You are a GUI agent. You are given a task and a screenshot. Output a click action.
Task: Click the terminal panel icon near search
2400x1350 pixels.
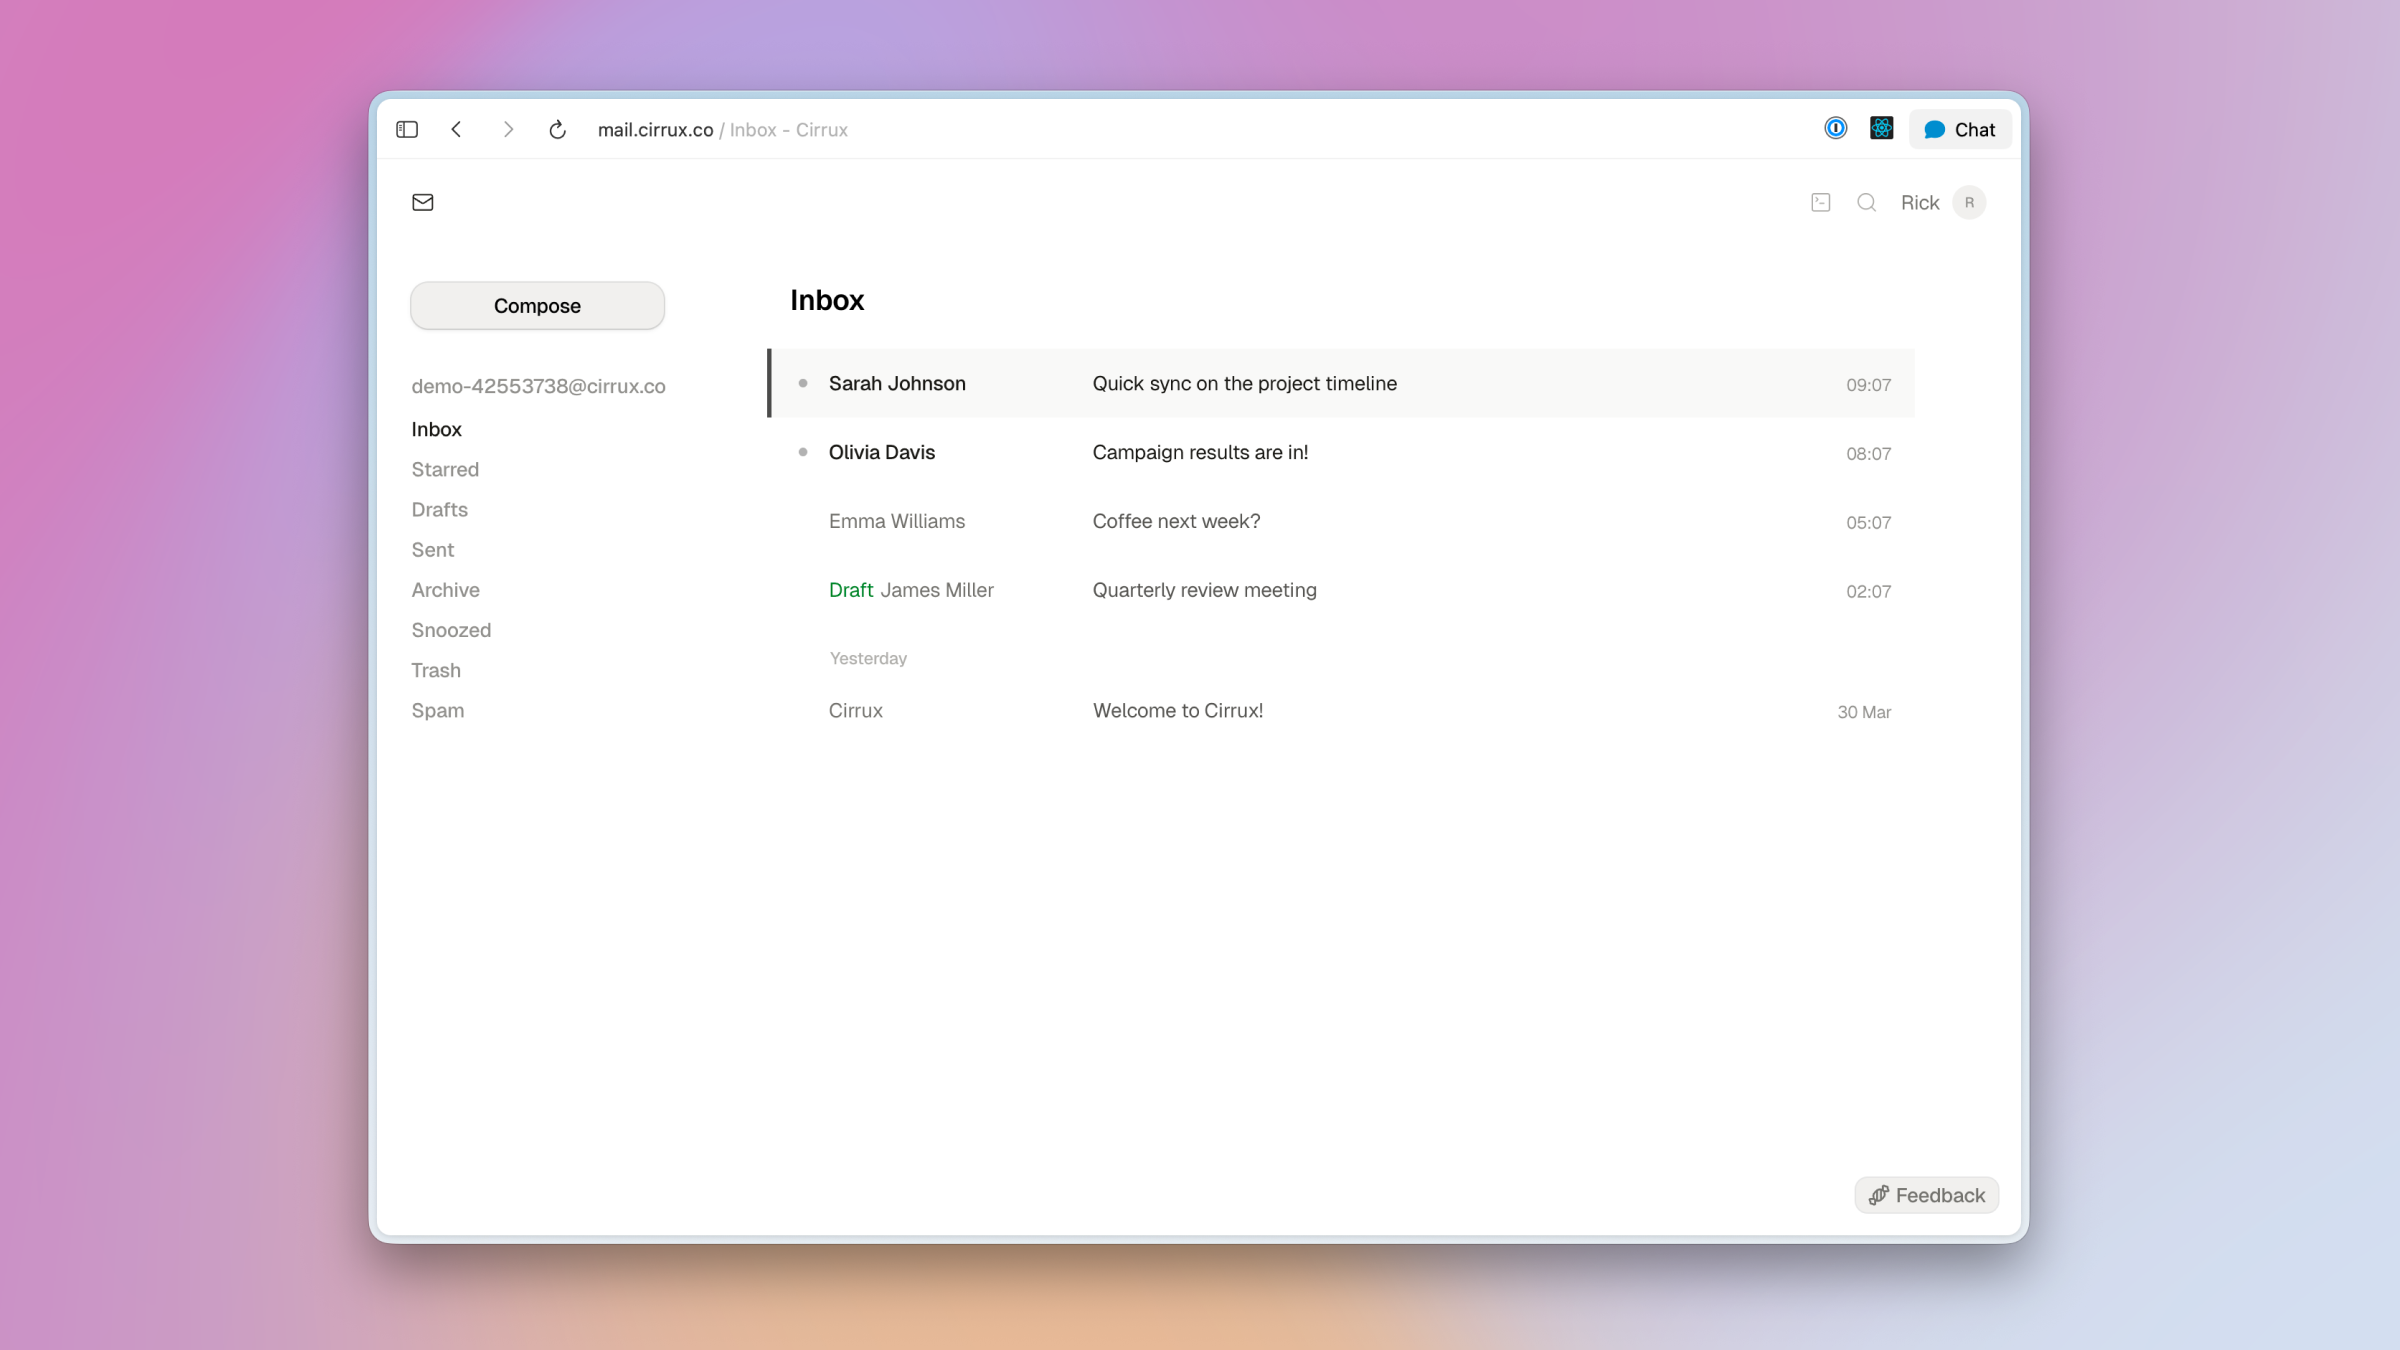tap(1820, 202)
